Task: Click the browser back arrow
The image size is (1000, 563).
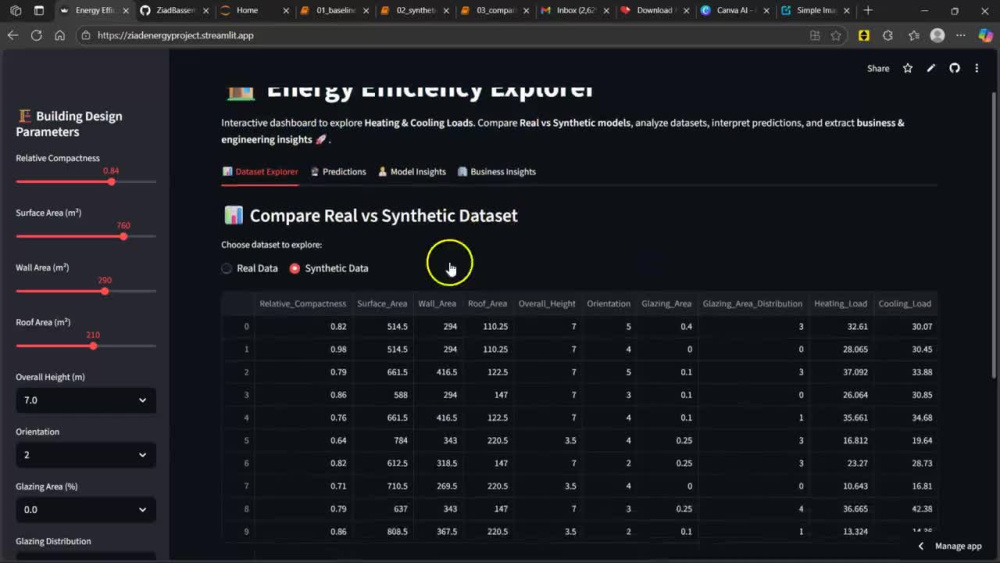Action: [13, 36]
